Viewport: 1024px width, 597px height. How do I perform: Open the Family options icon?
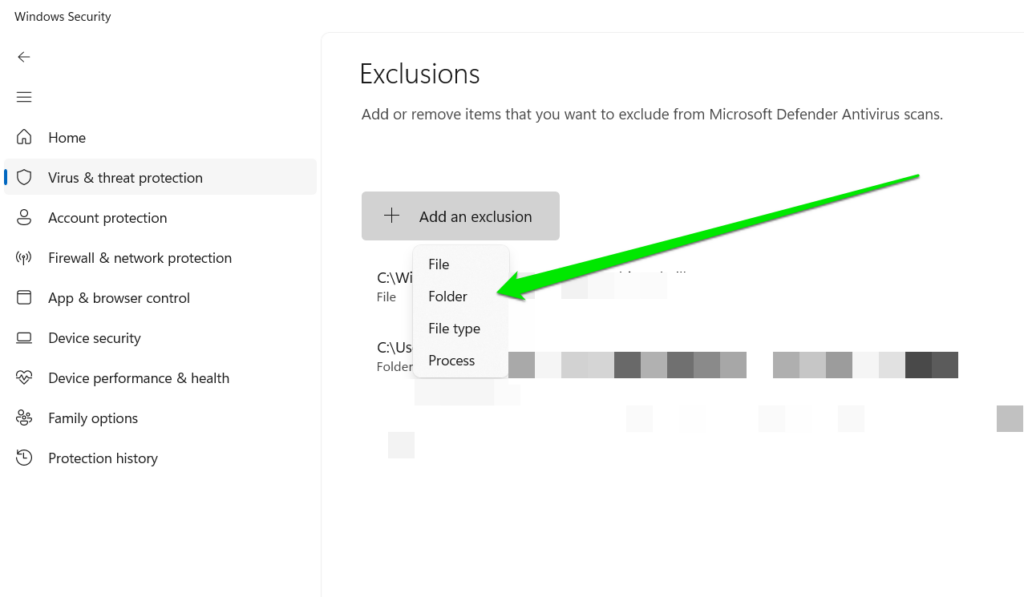[x=24, y=417]
